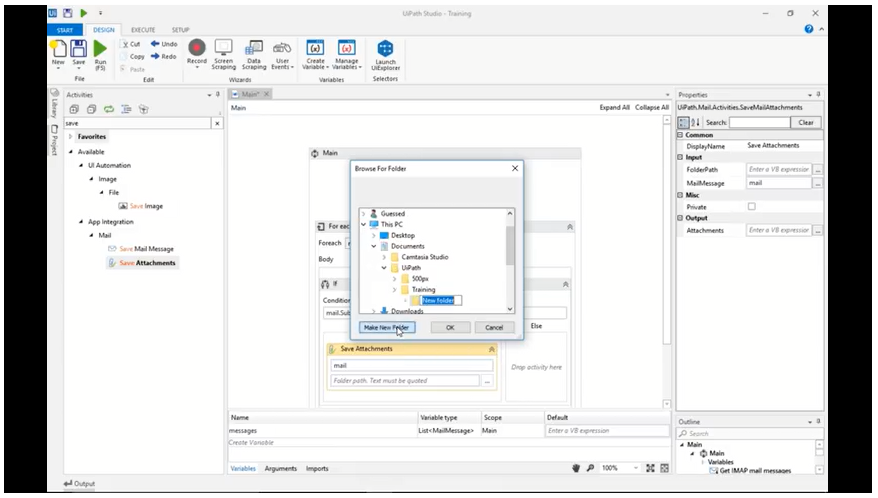
Task: Copy the selected activity
Action: pyautogui.click(x=133, y=57)
